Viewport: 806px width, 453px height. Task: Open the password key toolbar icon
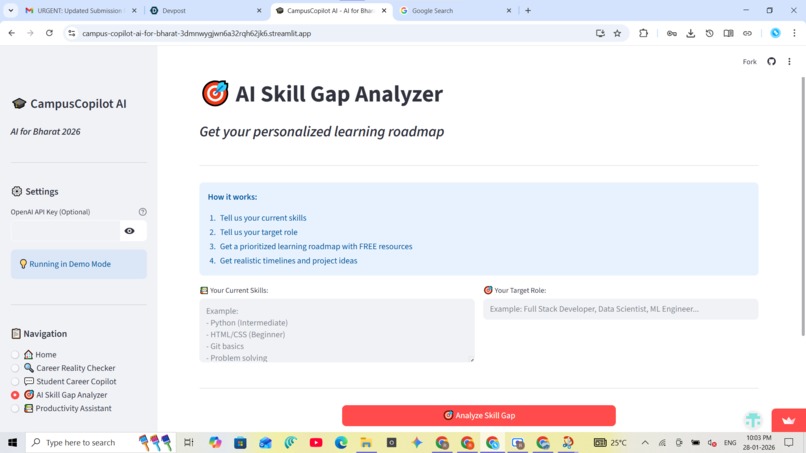[671, 33]
